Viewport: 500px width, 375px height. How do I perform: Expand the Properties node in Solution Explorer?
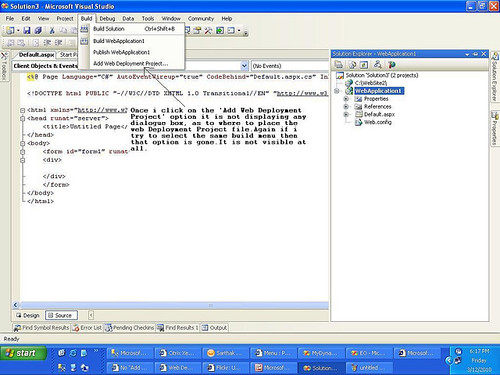(x=346, y=99)
